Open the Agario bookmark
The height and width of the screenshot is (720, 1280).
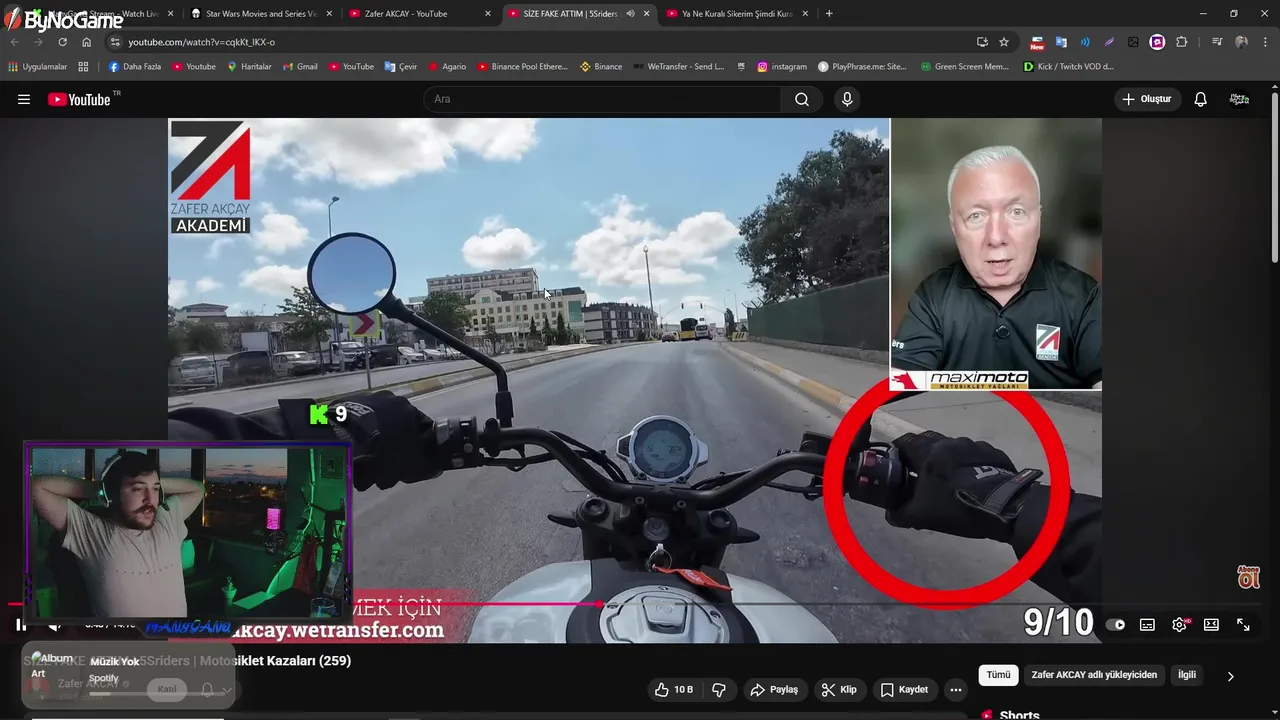coord(447,67)
